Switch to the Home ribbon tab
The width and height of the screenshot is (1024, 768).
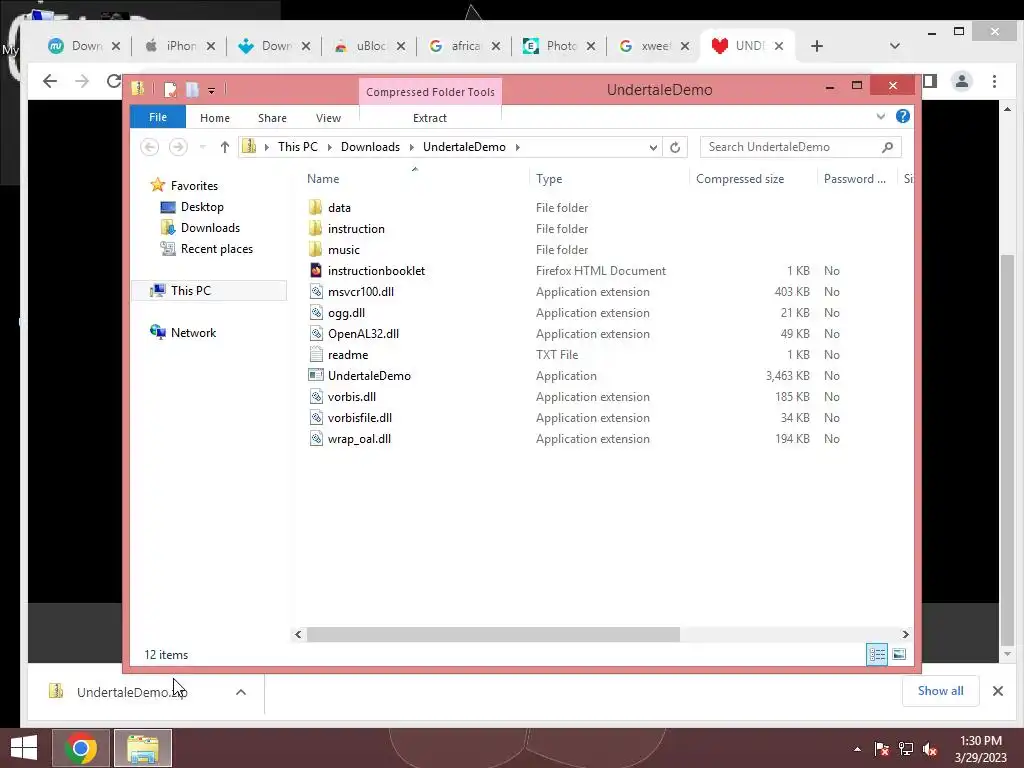[215, 118]
